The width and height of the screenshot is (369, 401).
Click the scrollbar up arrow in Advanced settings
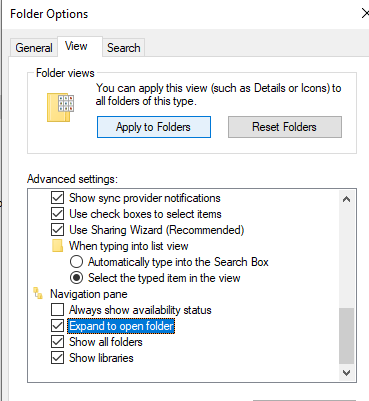[x=346, y=199]
